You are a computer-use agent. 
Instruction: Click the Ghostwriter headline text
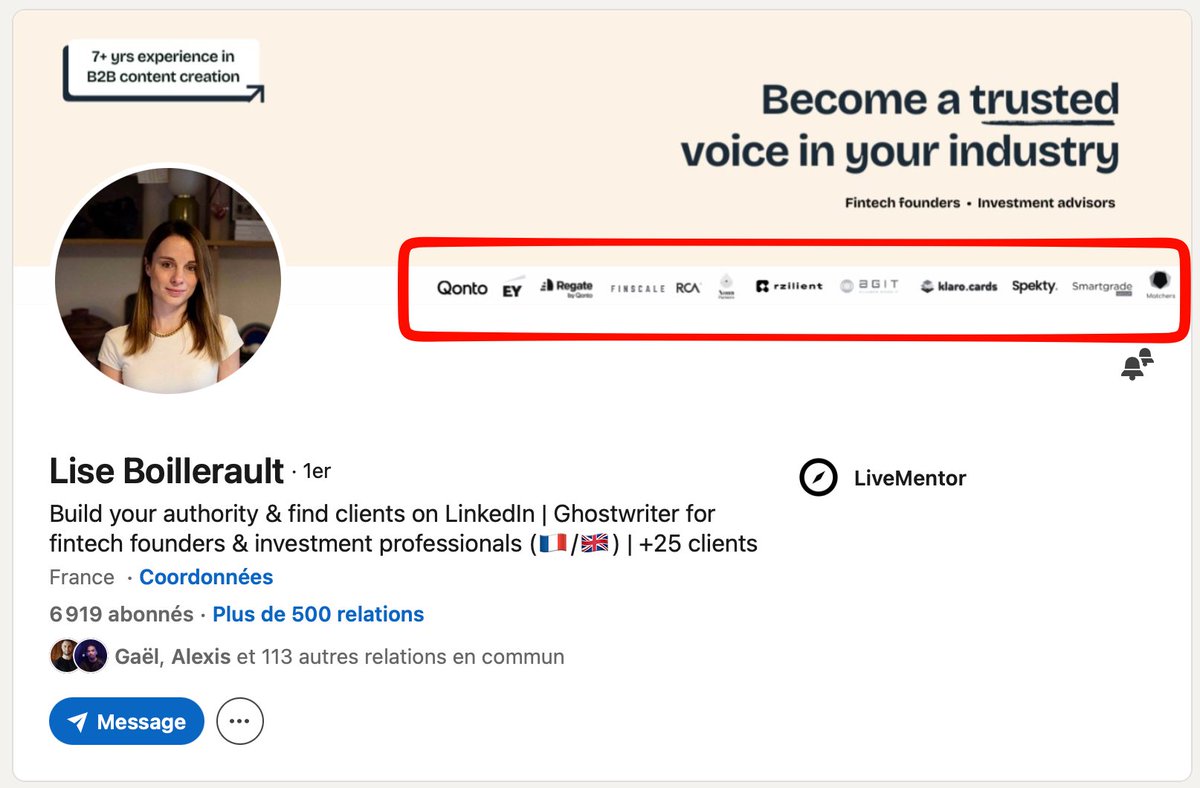click(x=403, y=529)
